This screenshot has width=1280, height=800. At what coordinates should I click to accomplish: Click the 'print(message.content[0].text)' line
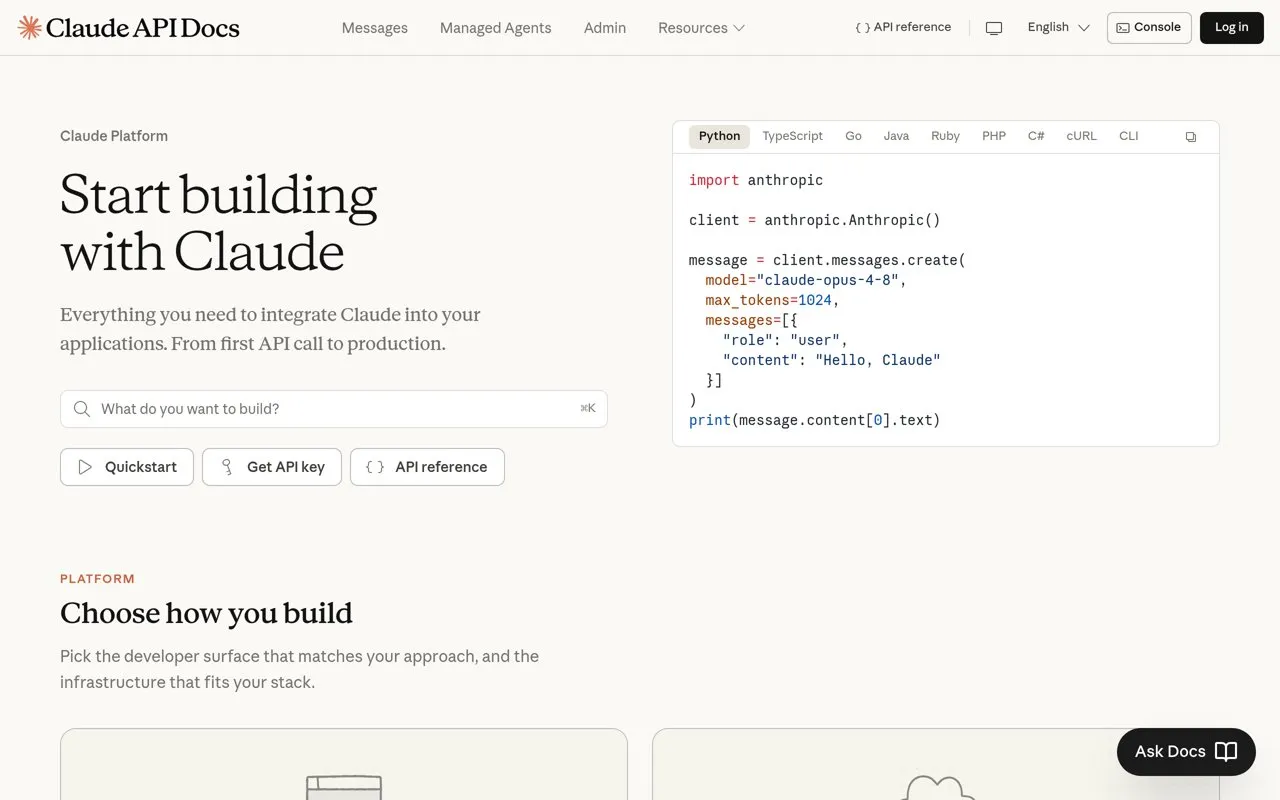point(815,420)
